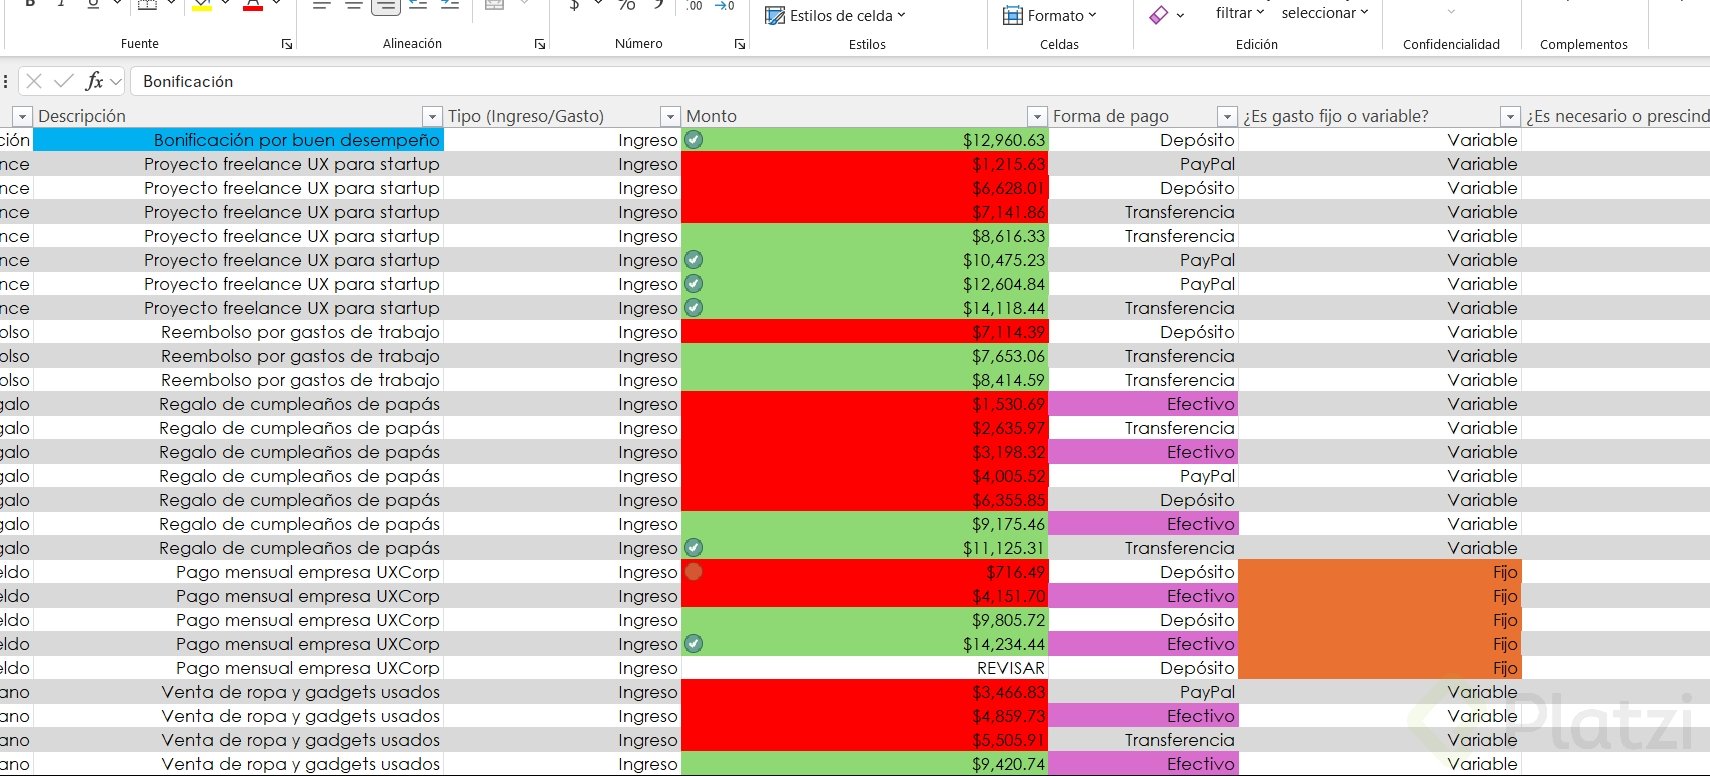Select the red amount $1,215.63

pos(865,164)
